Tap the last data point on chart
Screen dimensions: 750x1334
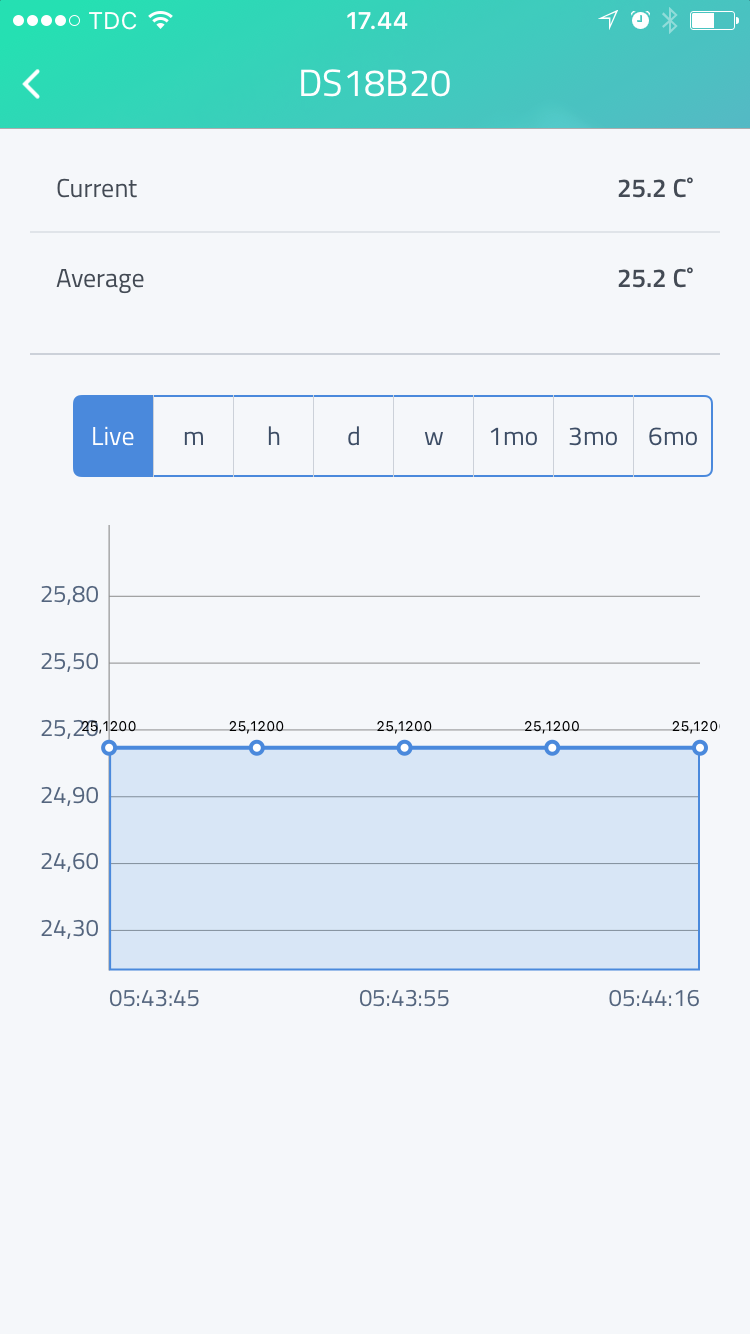pyautogui.click(x=700, y=748)
